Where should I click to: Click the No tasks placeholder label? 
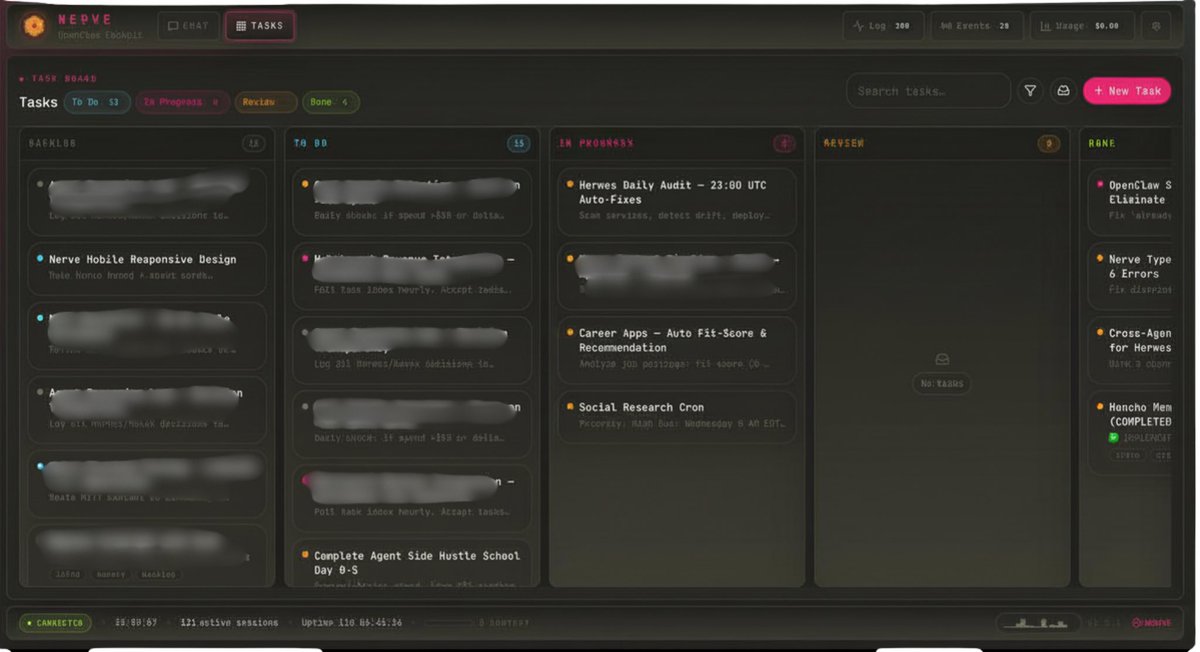click(941, 383)
